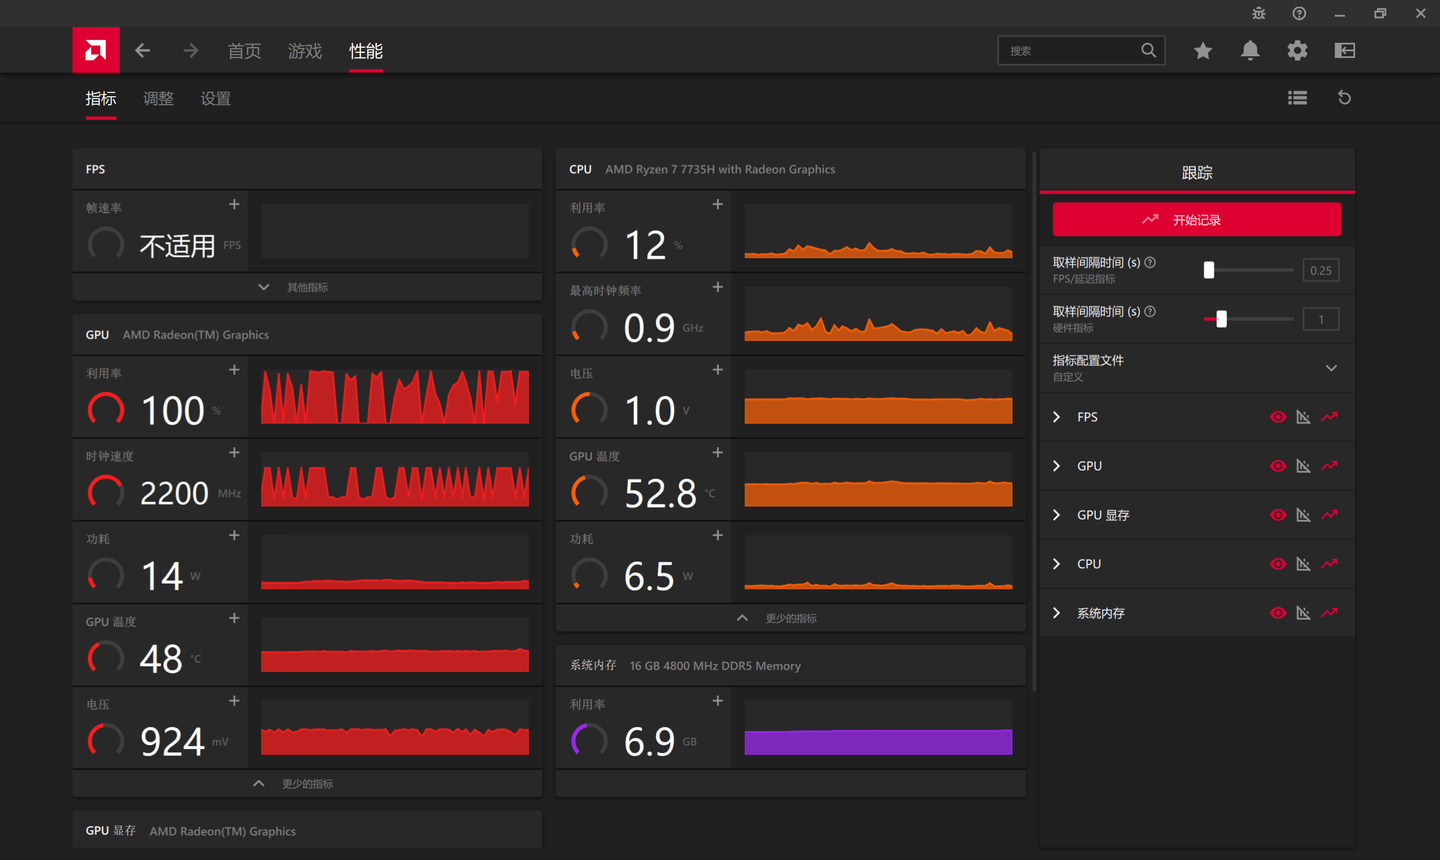
Task: Click the 开始记录 button
Action: coord(1197,219)
